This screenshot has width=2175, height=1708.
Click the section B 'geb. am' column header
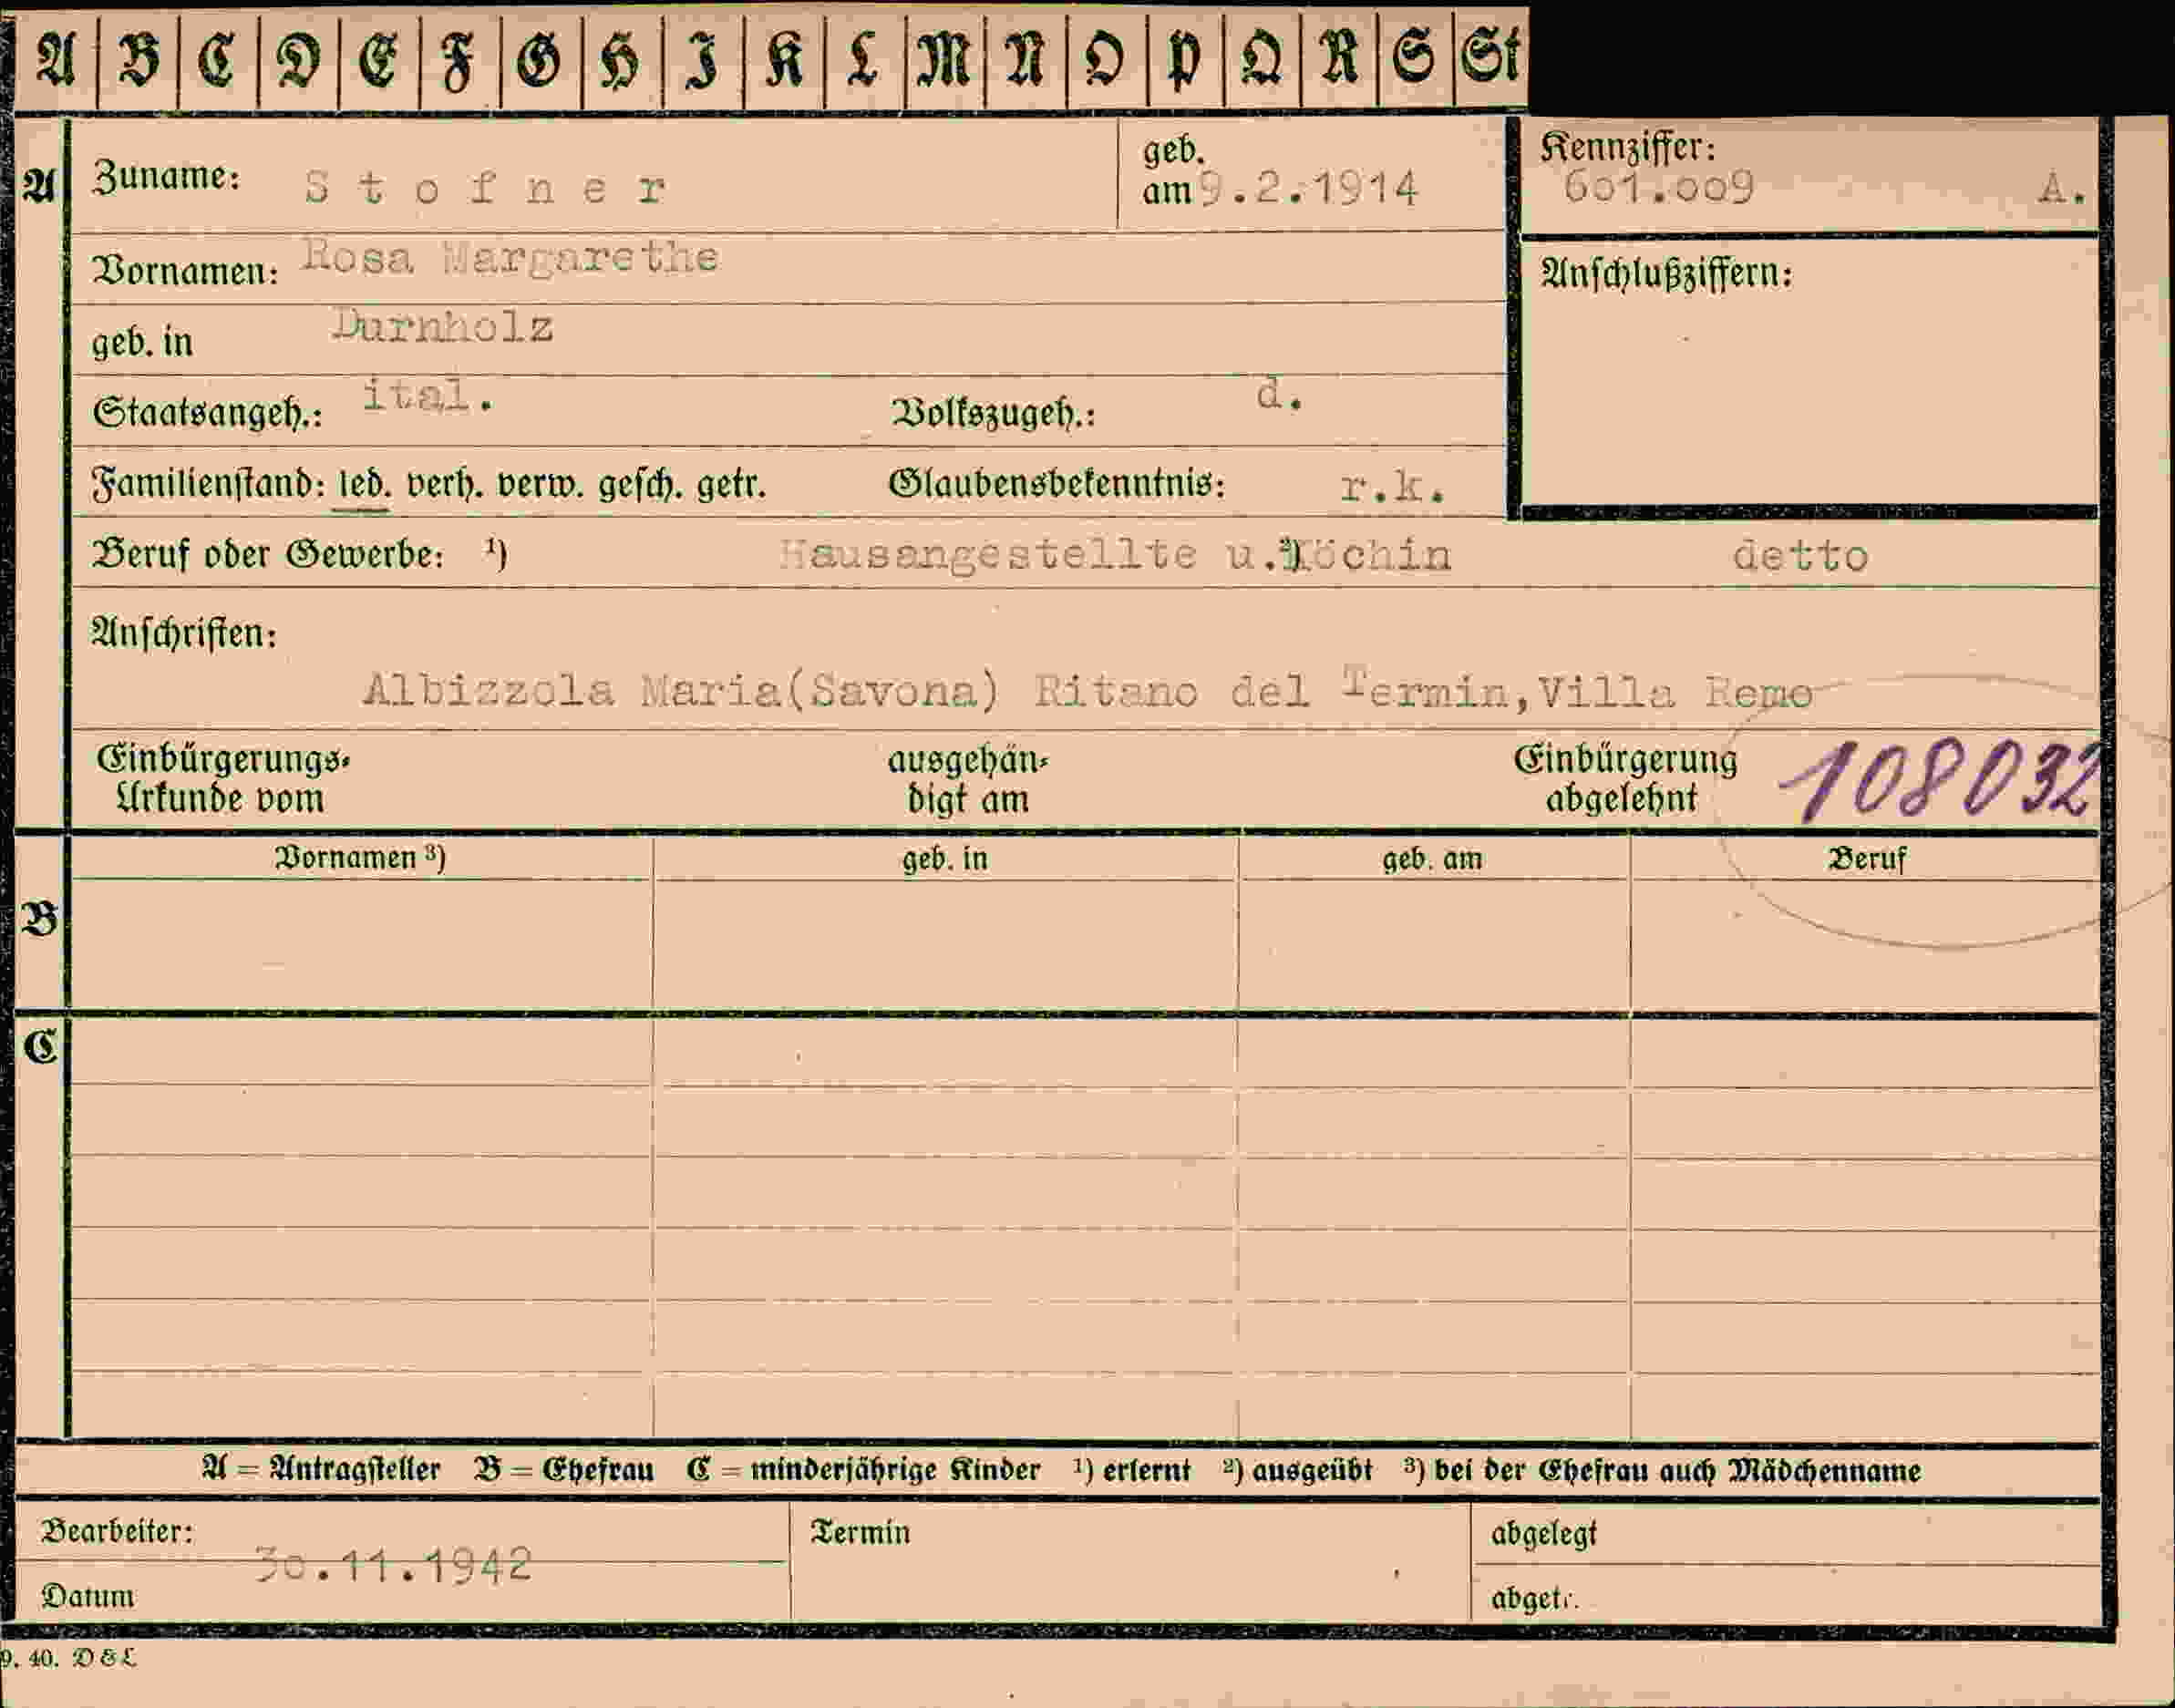1432,859
